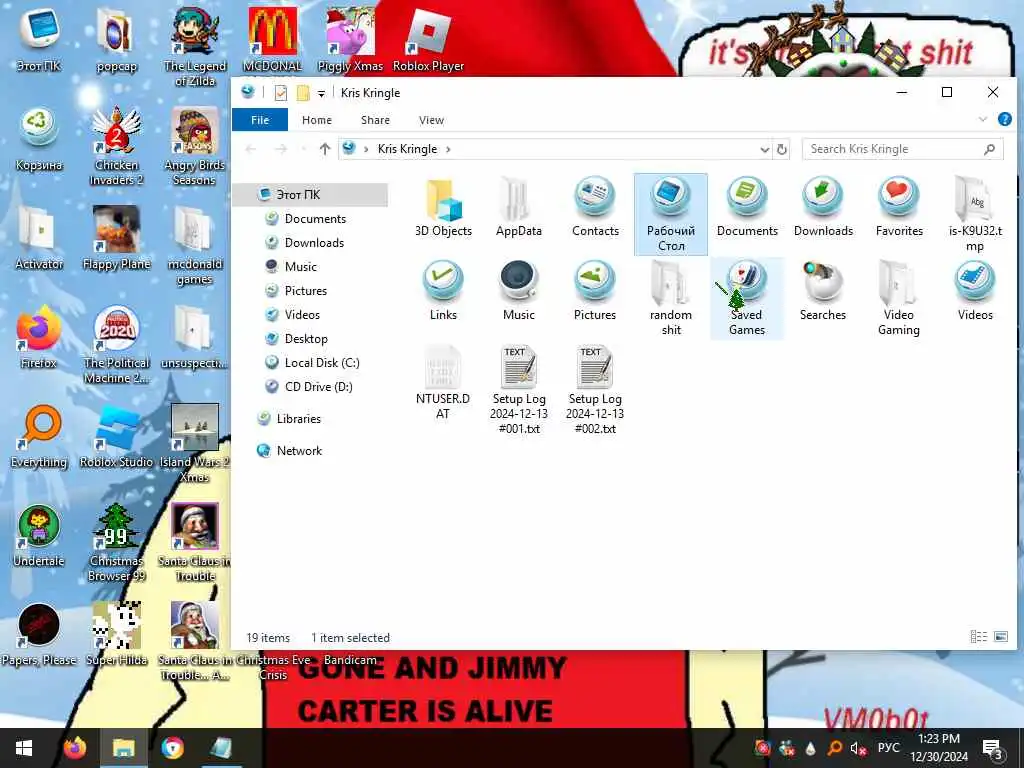Open Music folder icon in file pane
Image resolution: width=1024 pixels, height=768 pixels.
(519, 291)
